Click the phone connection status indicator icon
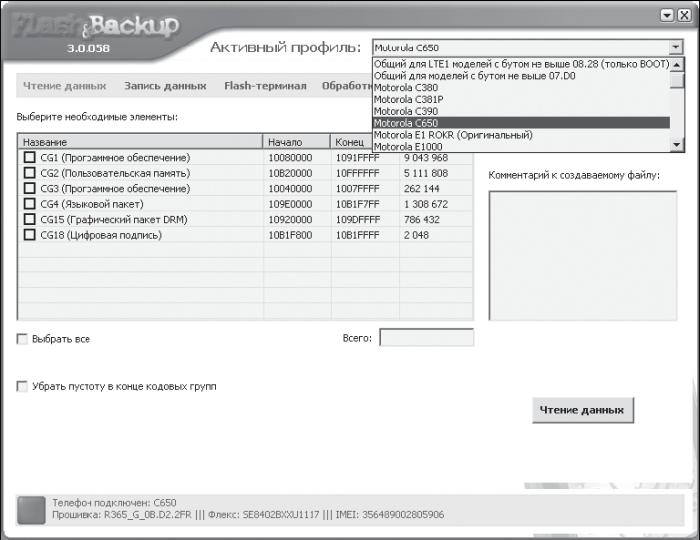Image resolution: width=700 pixels, height=540 pixels. coord(31,510)
